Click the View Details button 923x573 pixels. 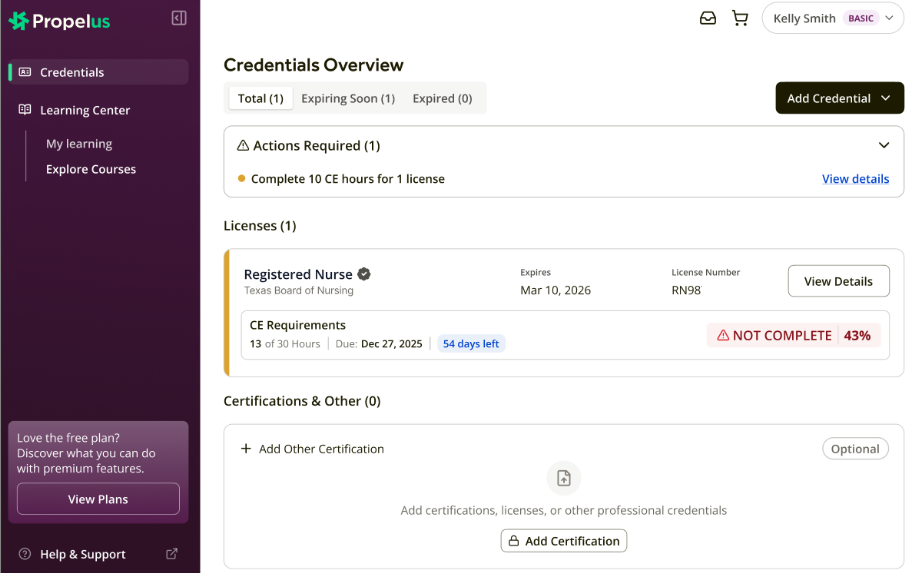838,281
